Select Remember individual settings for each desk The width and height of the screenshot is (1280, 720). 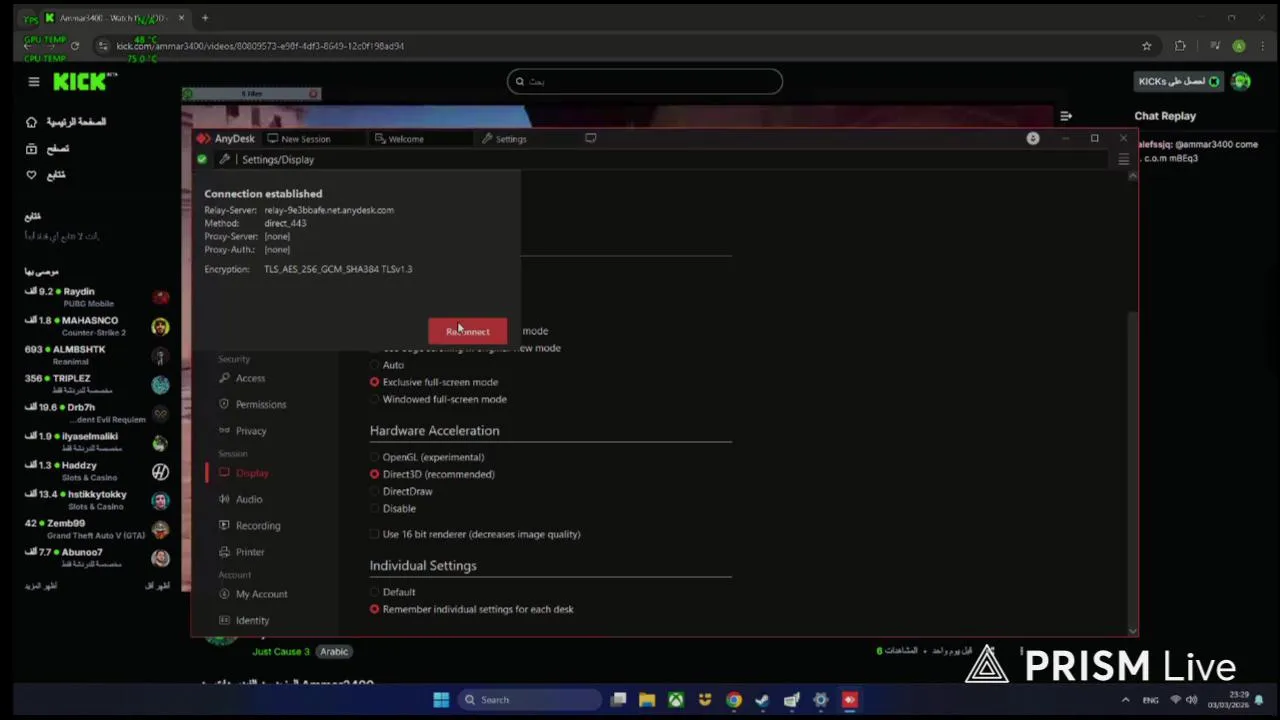coord(472,609)
